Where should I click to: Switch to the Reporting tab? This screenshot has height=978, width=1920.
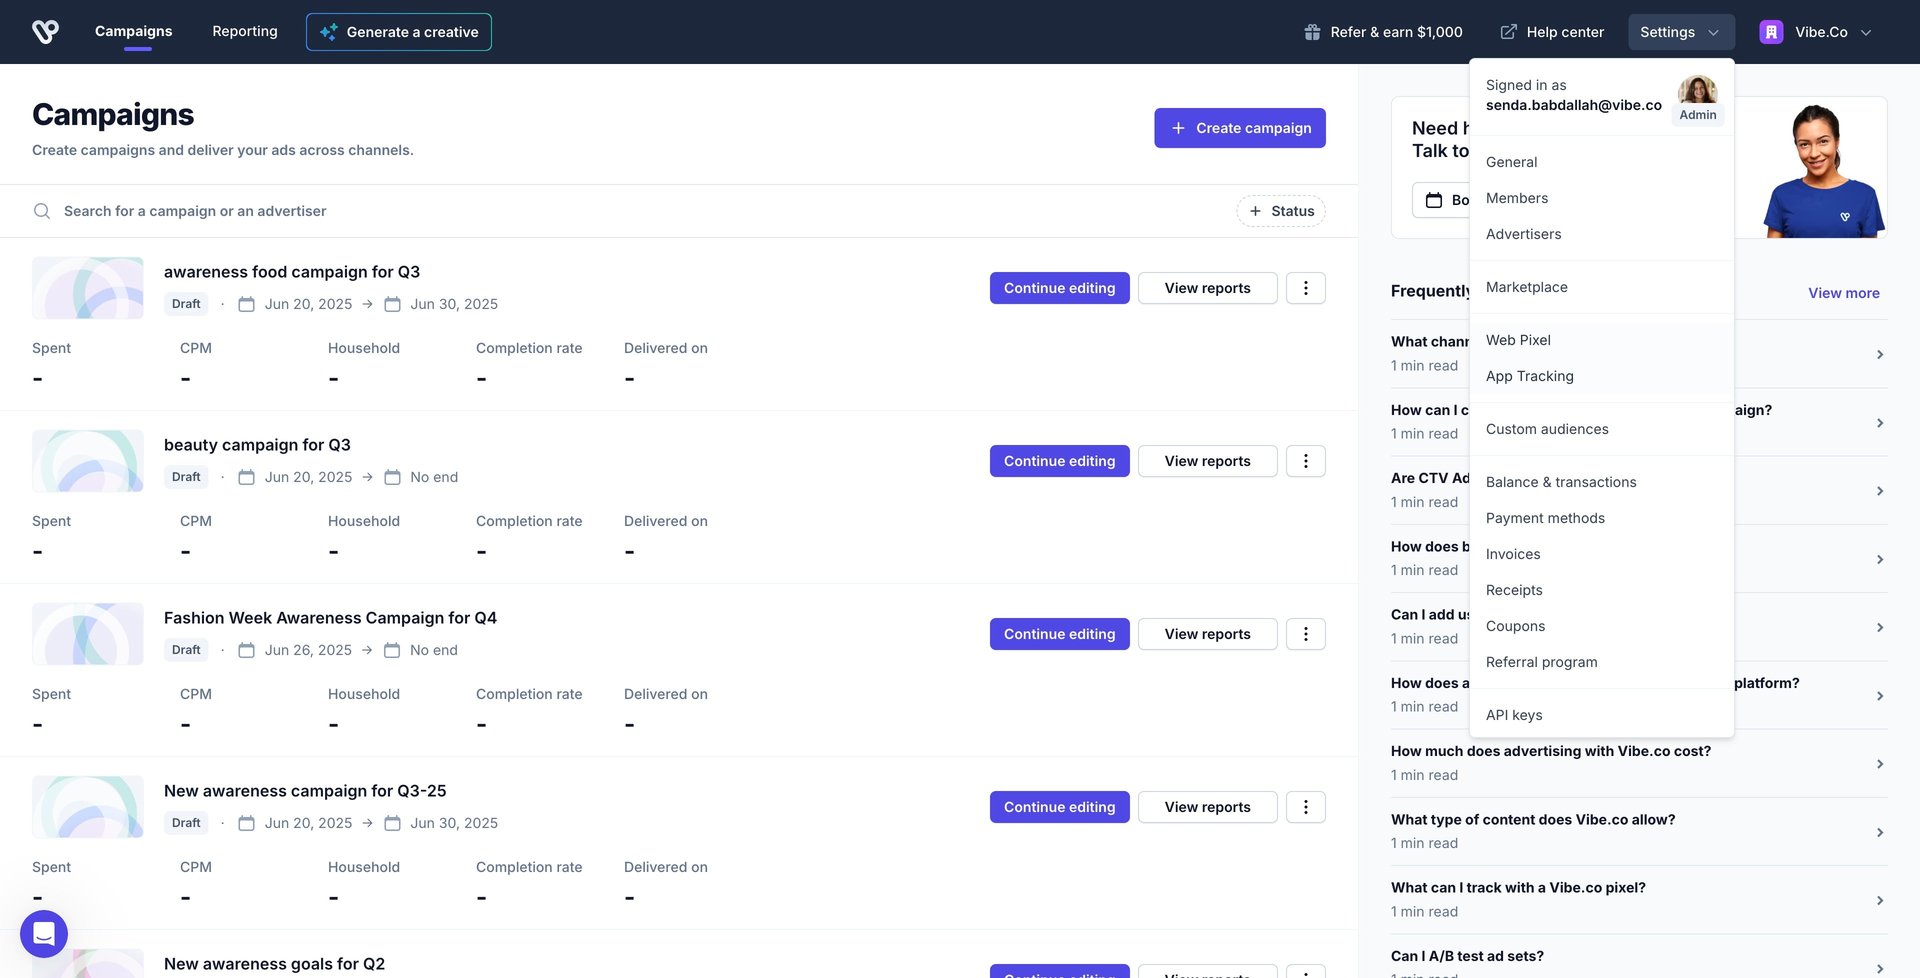245,31
